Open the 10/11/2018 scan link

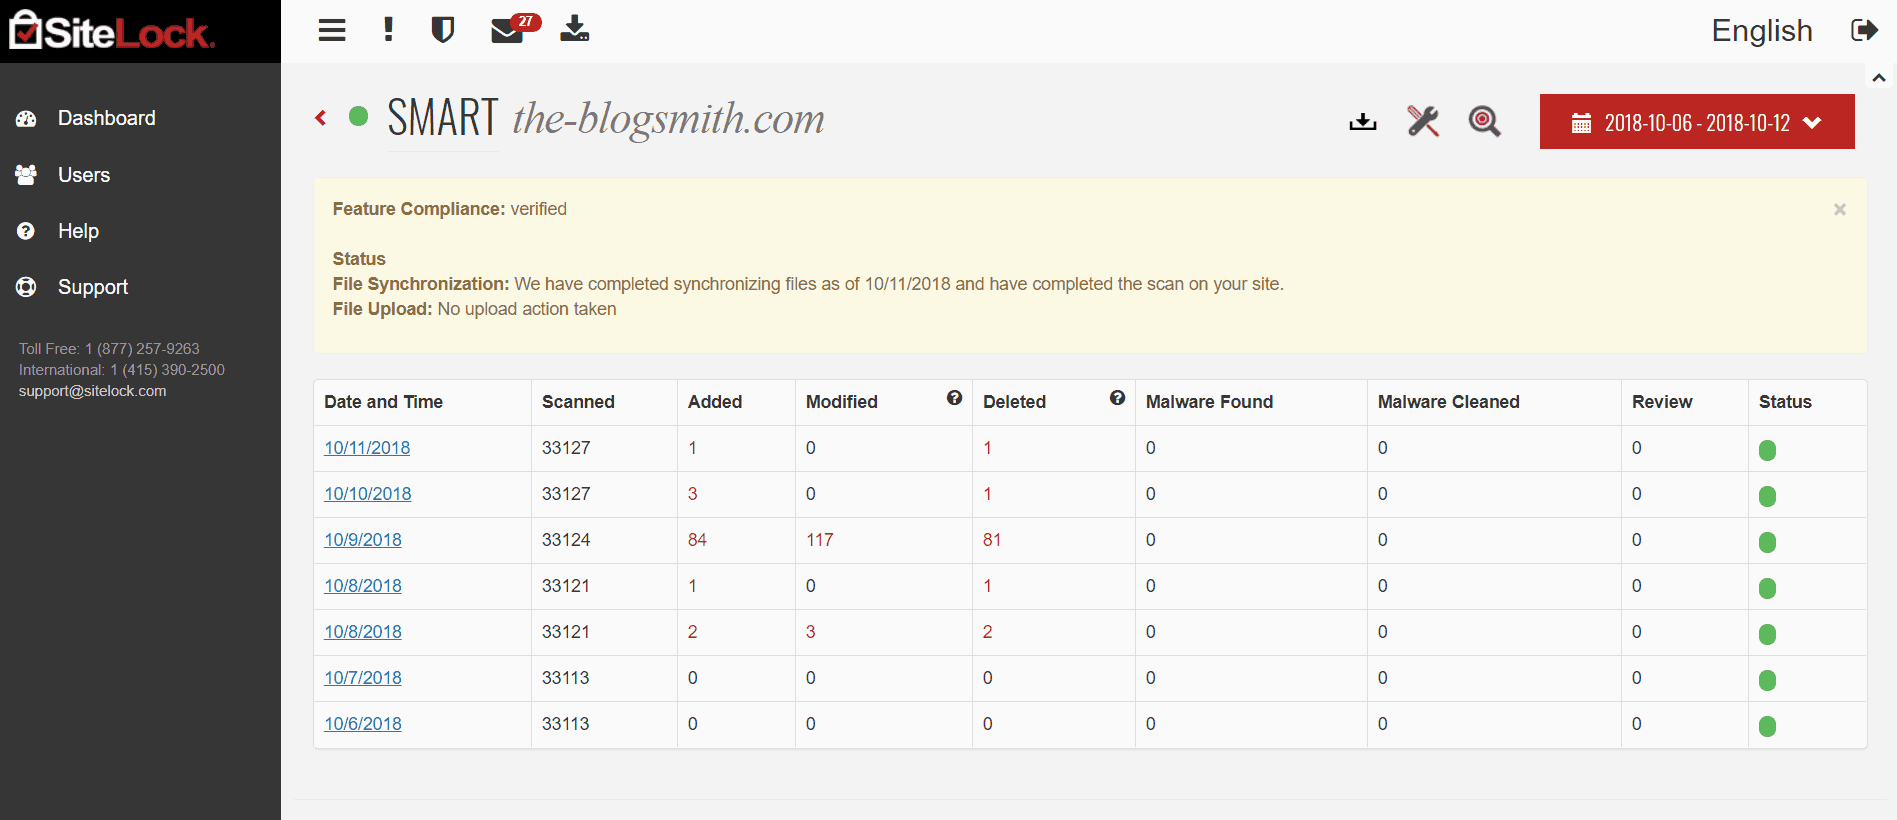point(367,448)
